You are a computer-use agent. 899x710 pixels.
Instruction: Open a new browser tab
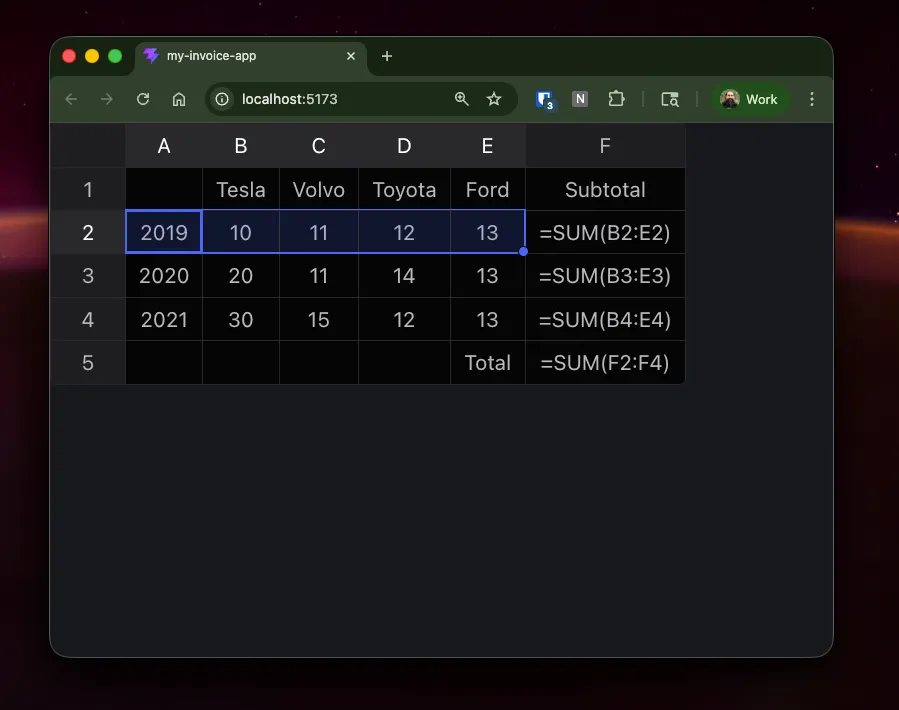coord(387,56)
